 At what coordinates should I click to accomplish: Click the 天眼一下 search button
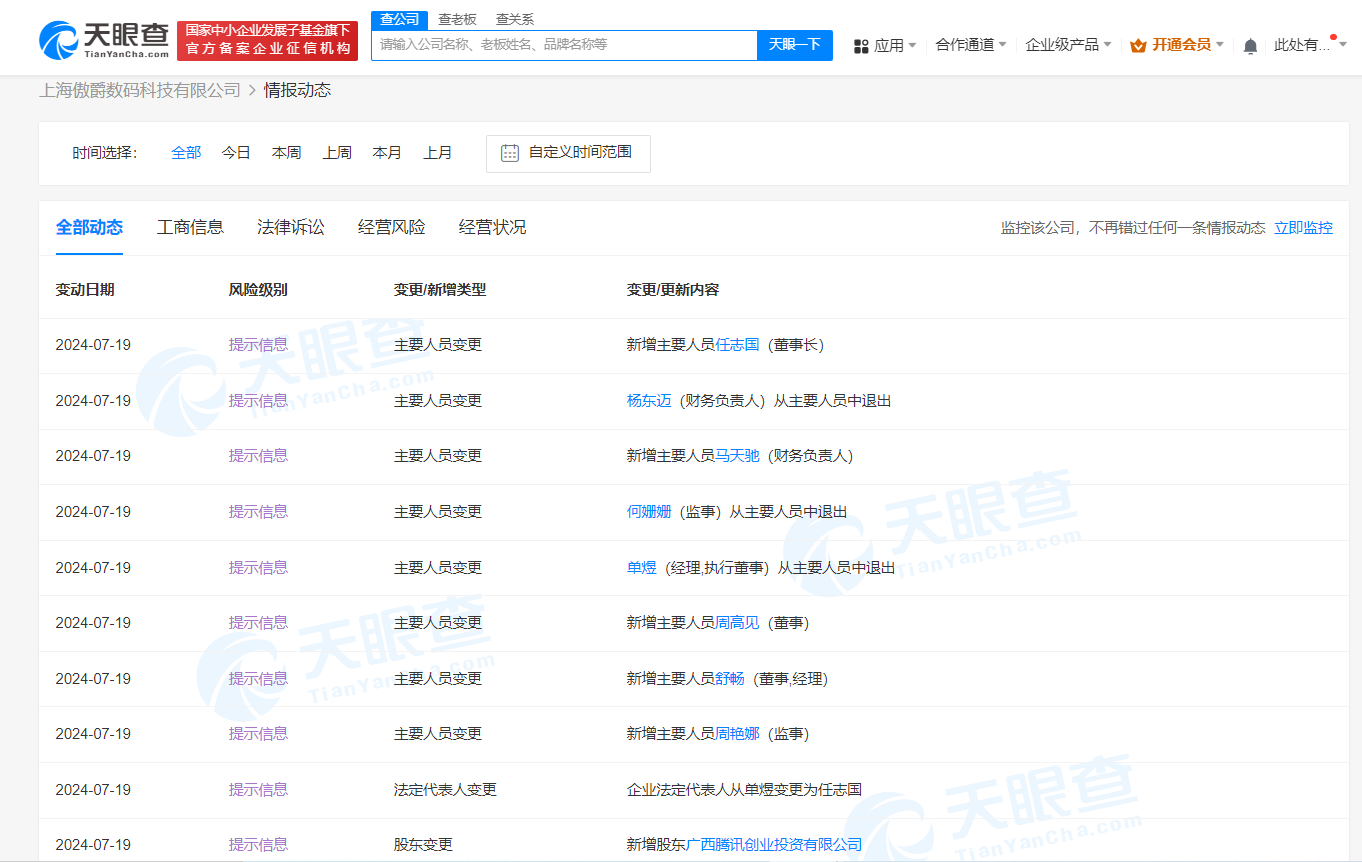pyautogui.click(x=795, y=45)
